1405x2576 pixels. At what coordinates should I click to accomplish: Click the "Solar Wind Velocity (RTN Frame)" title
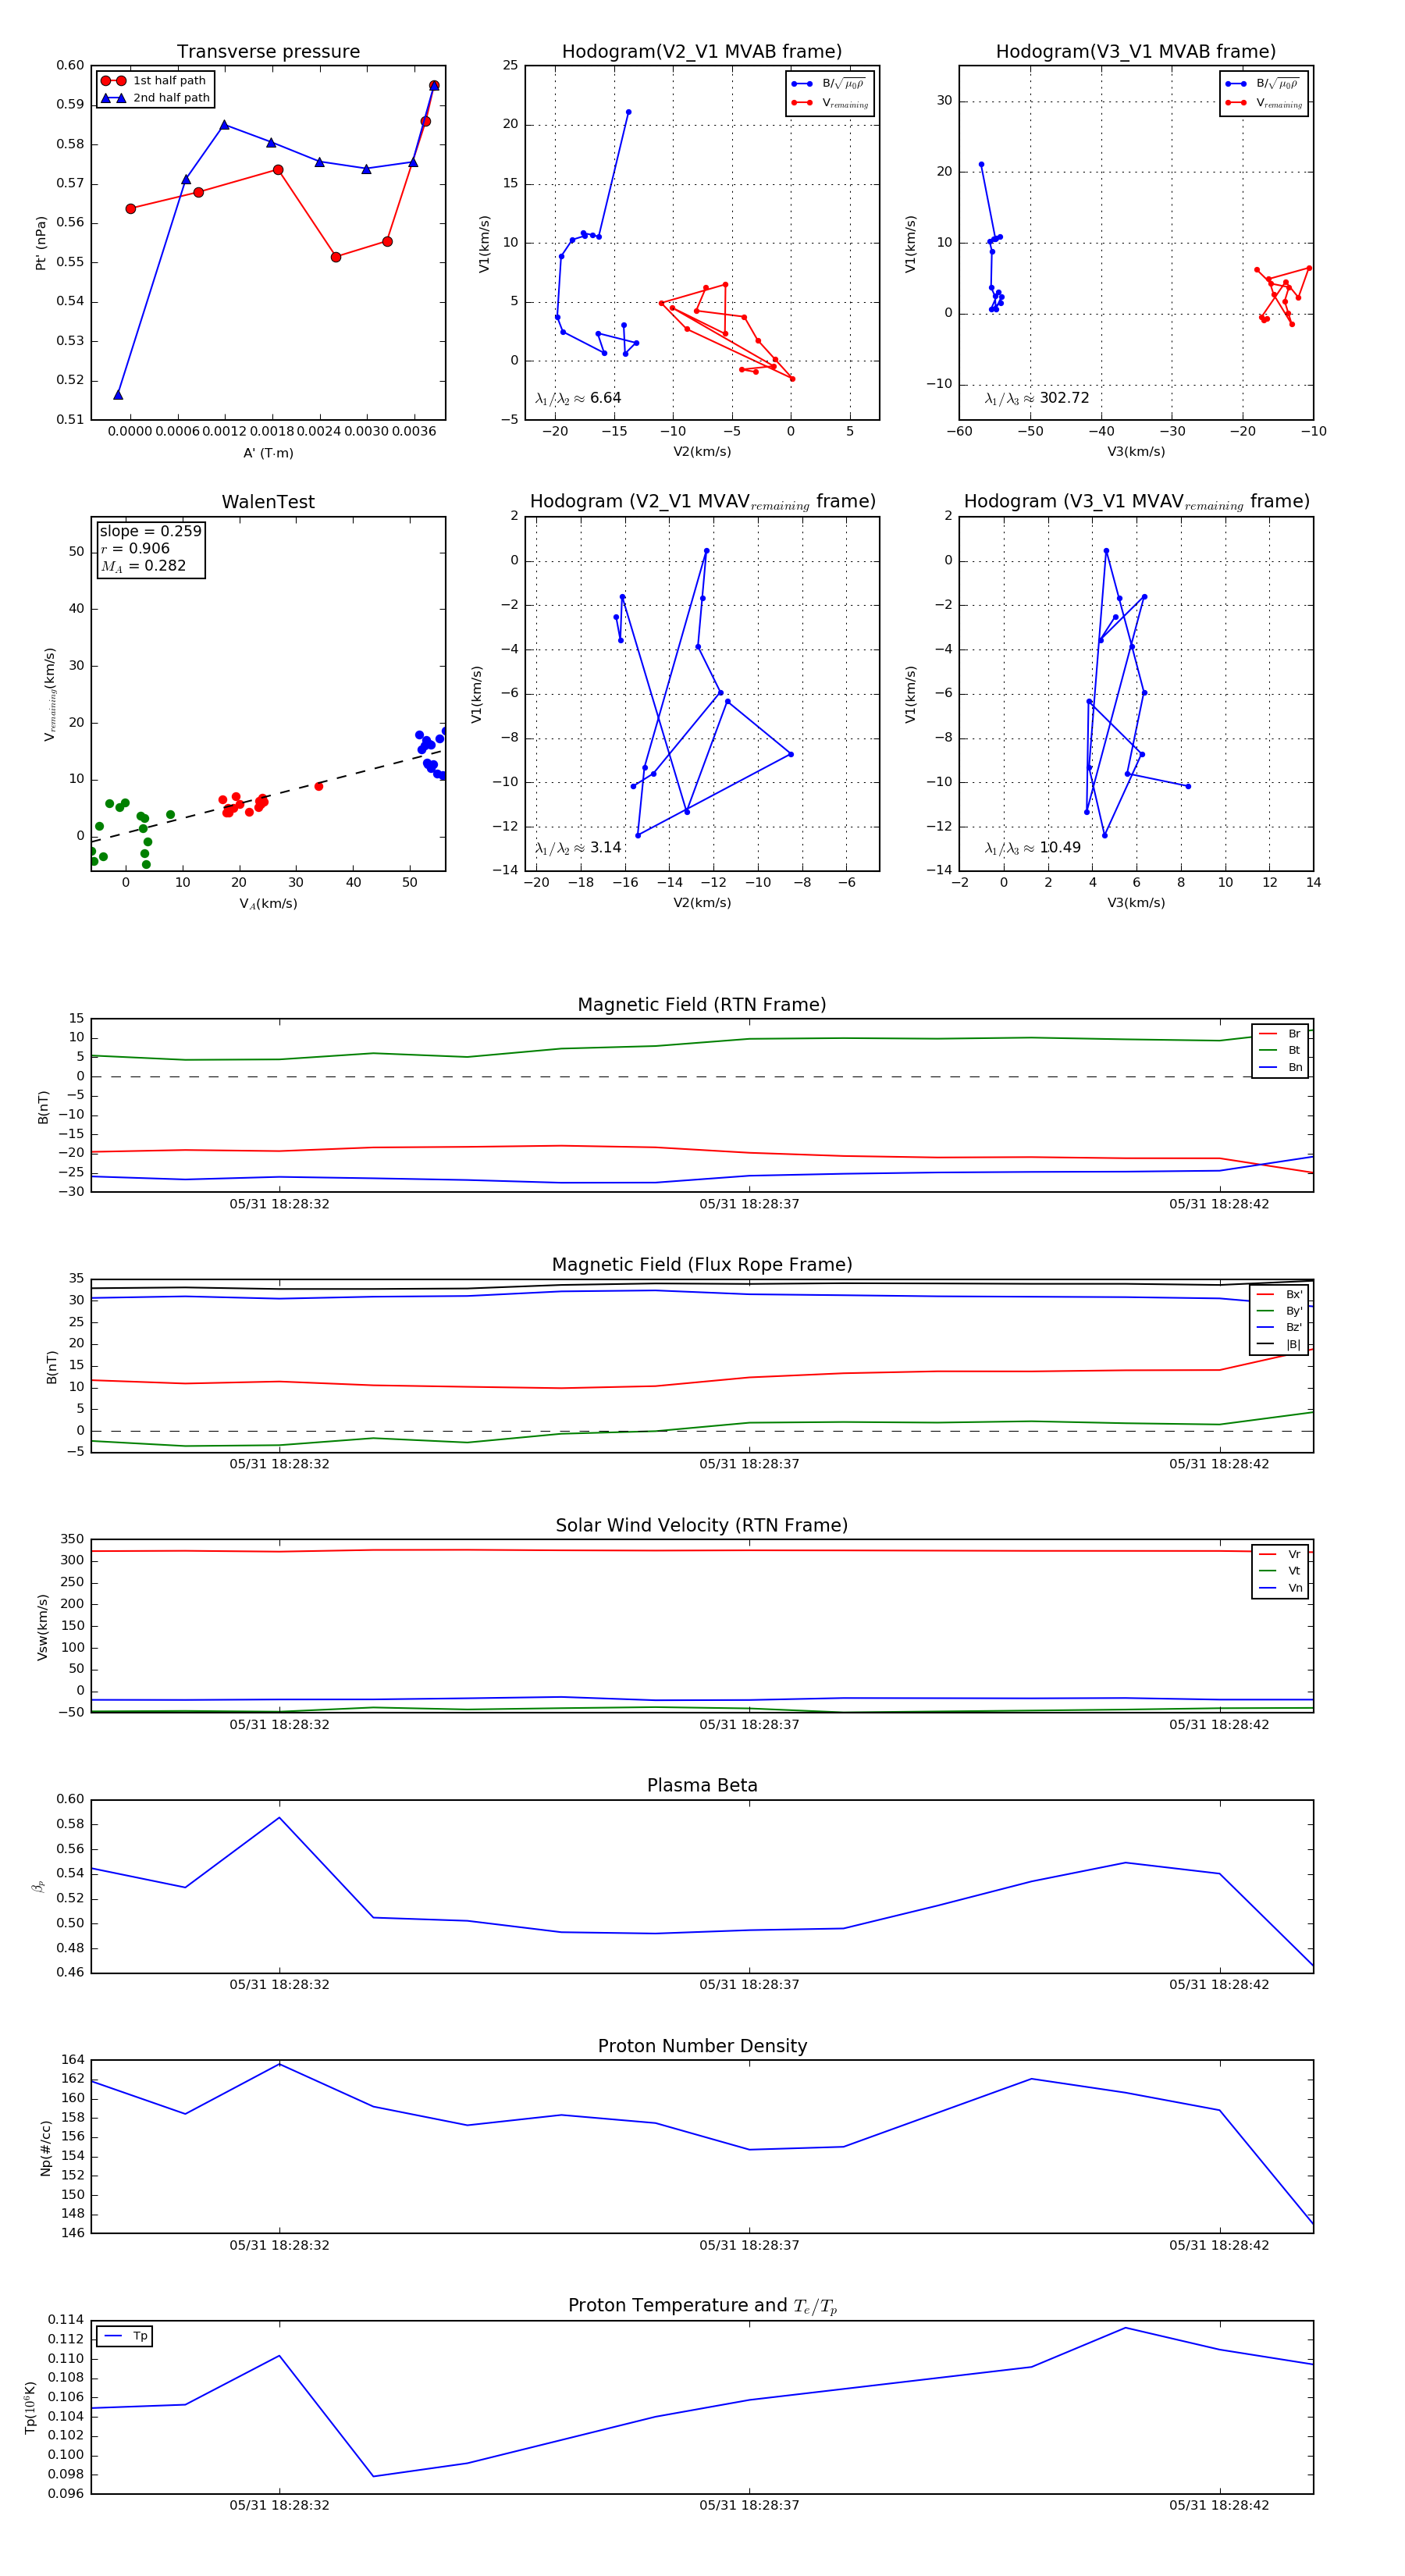click(x=702, y=1526)
